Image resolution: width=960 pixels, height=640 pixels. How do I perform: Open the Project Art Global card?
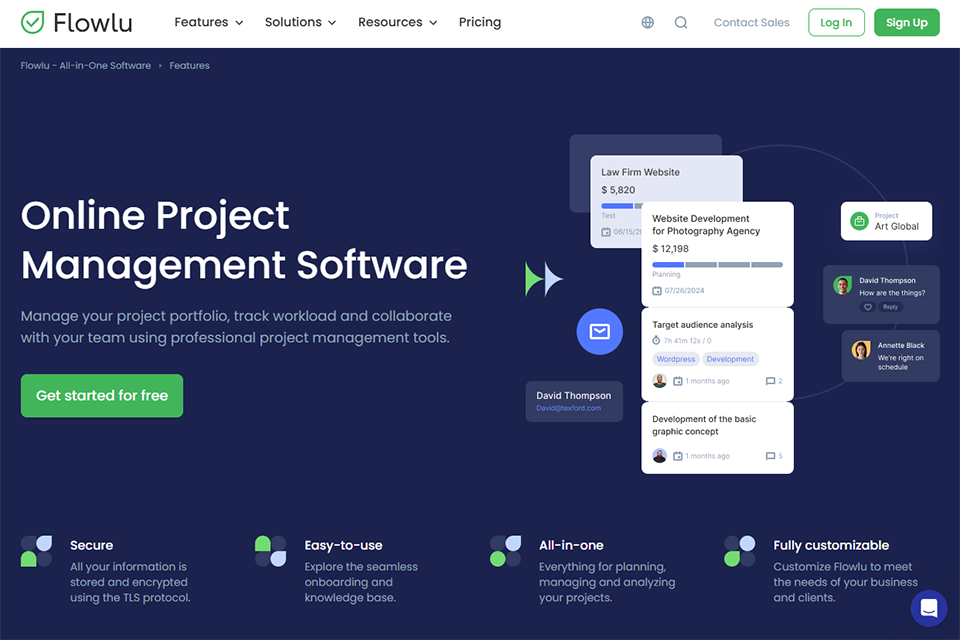pos(887,221)
